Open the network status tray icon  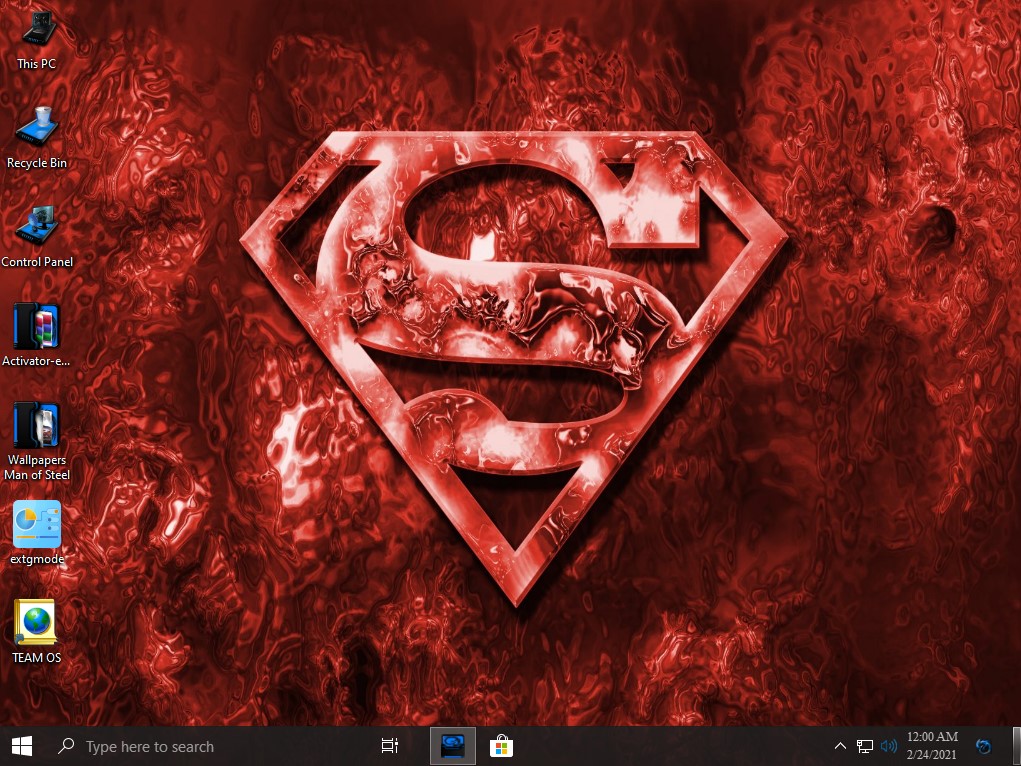click(865, 746)
